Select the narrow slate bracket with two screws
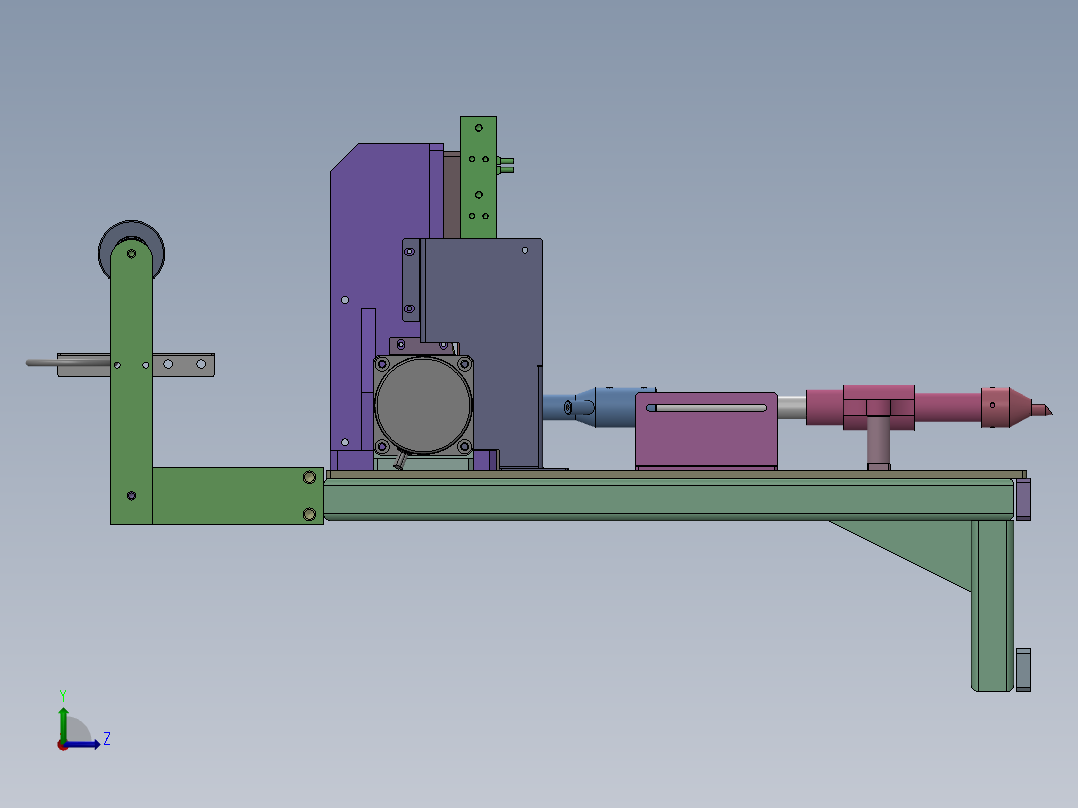 (x=410, y=280)
